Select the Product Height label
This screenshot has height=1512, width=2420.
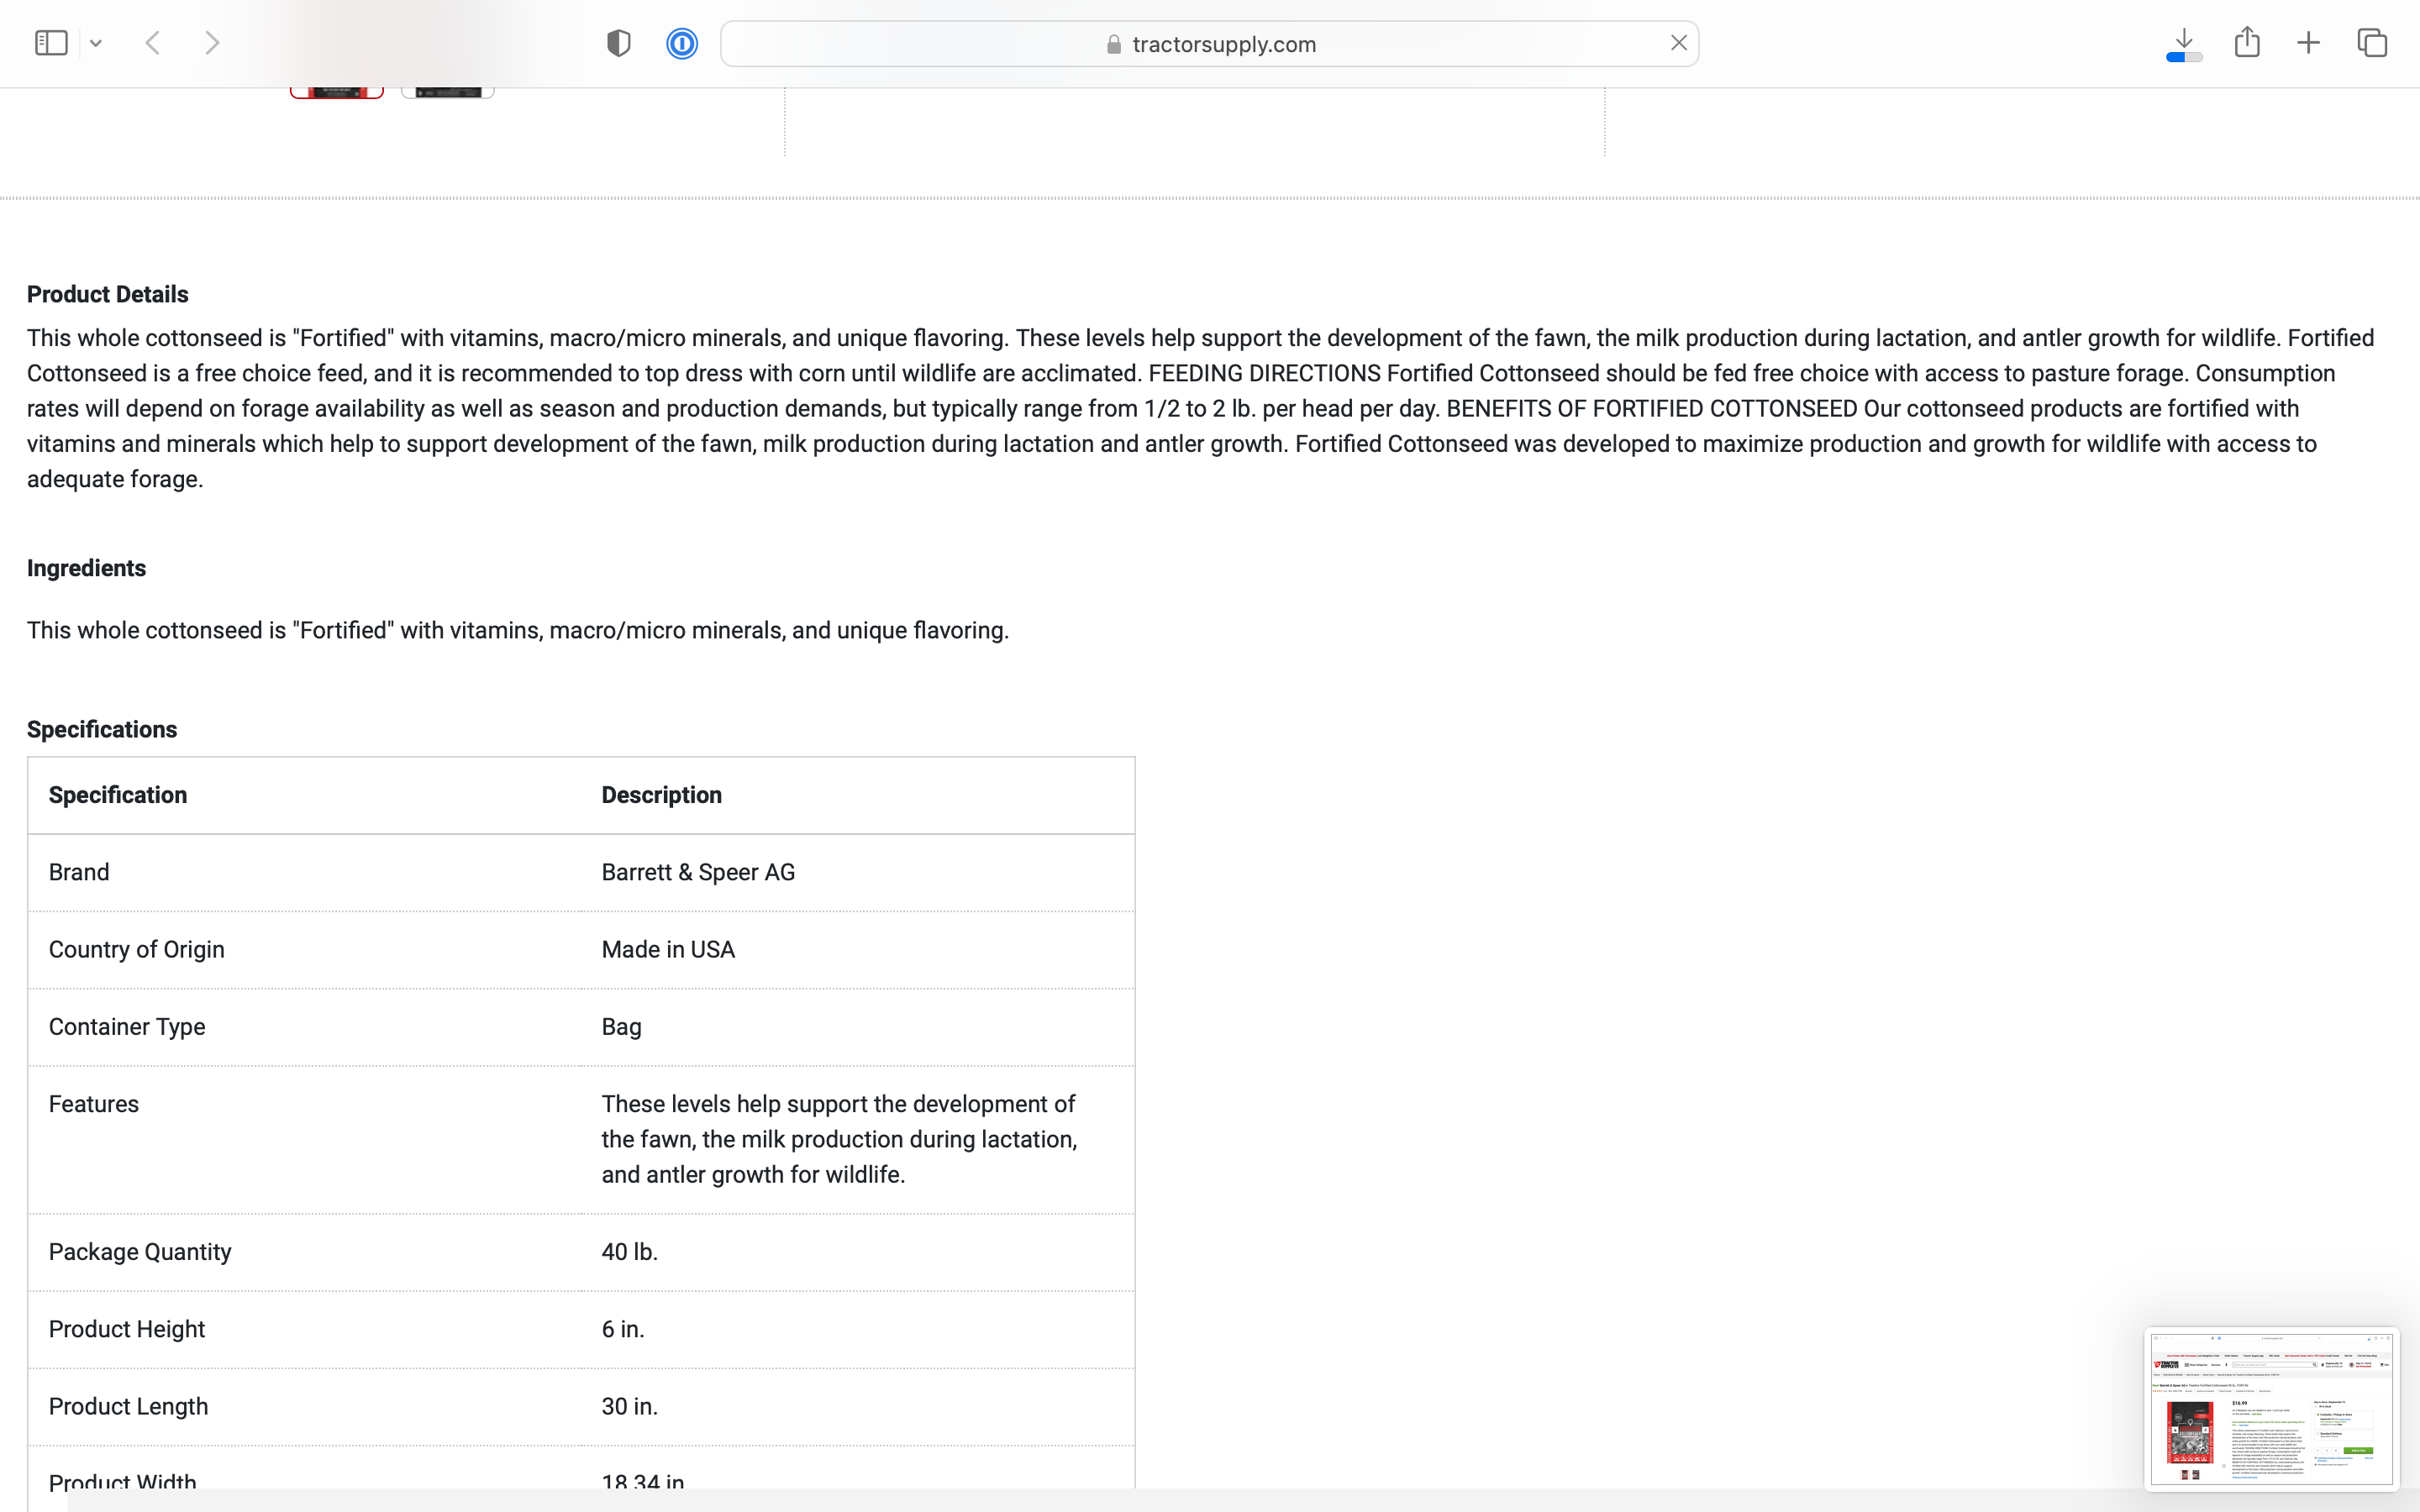(x=127, y=1329)
